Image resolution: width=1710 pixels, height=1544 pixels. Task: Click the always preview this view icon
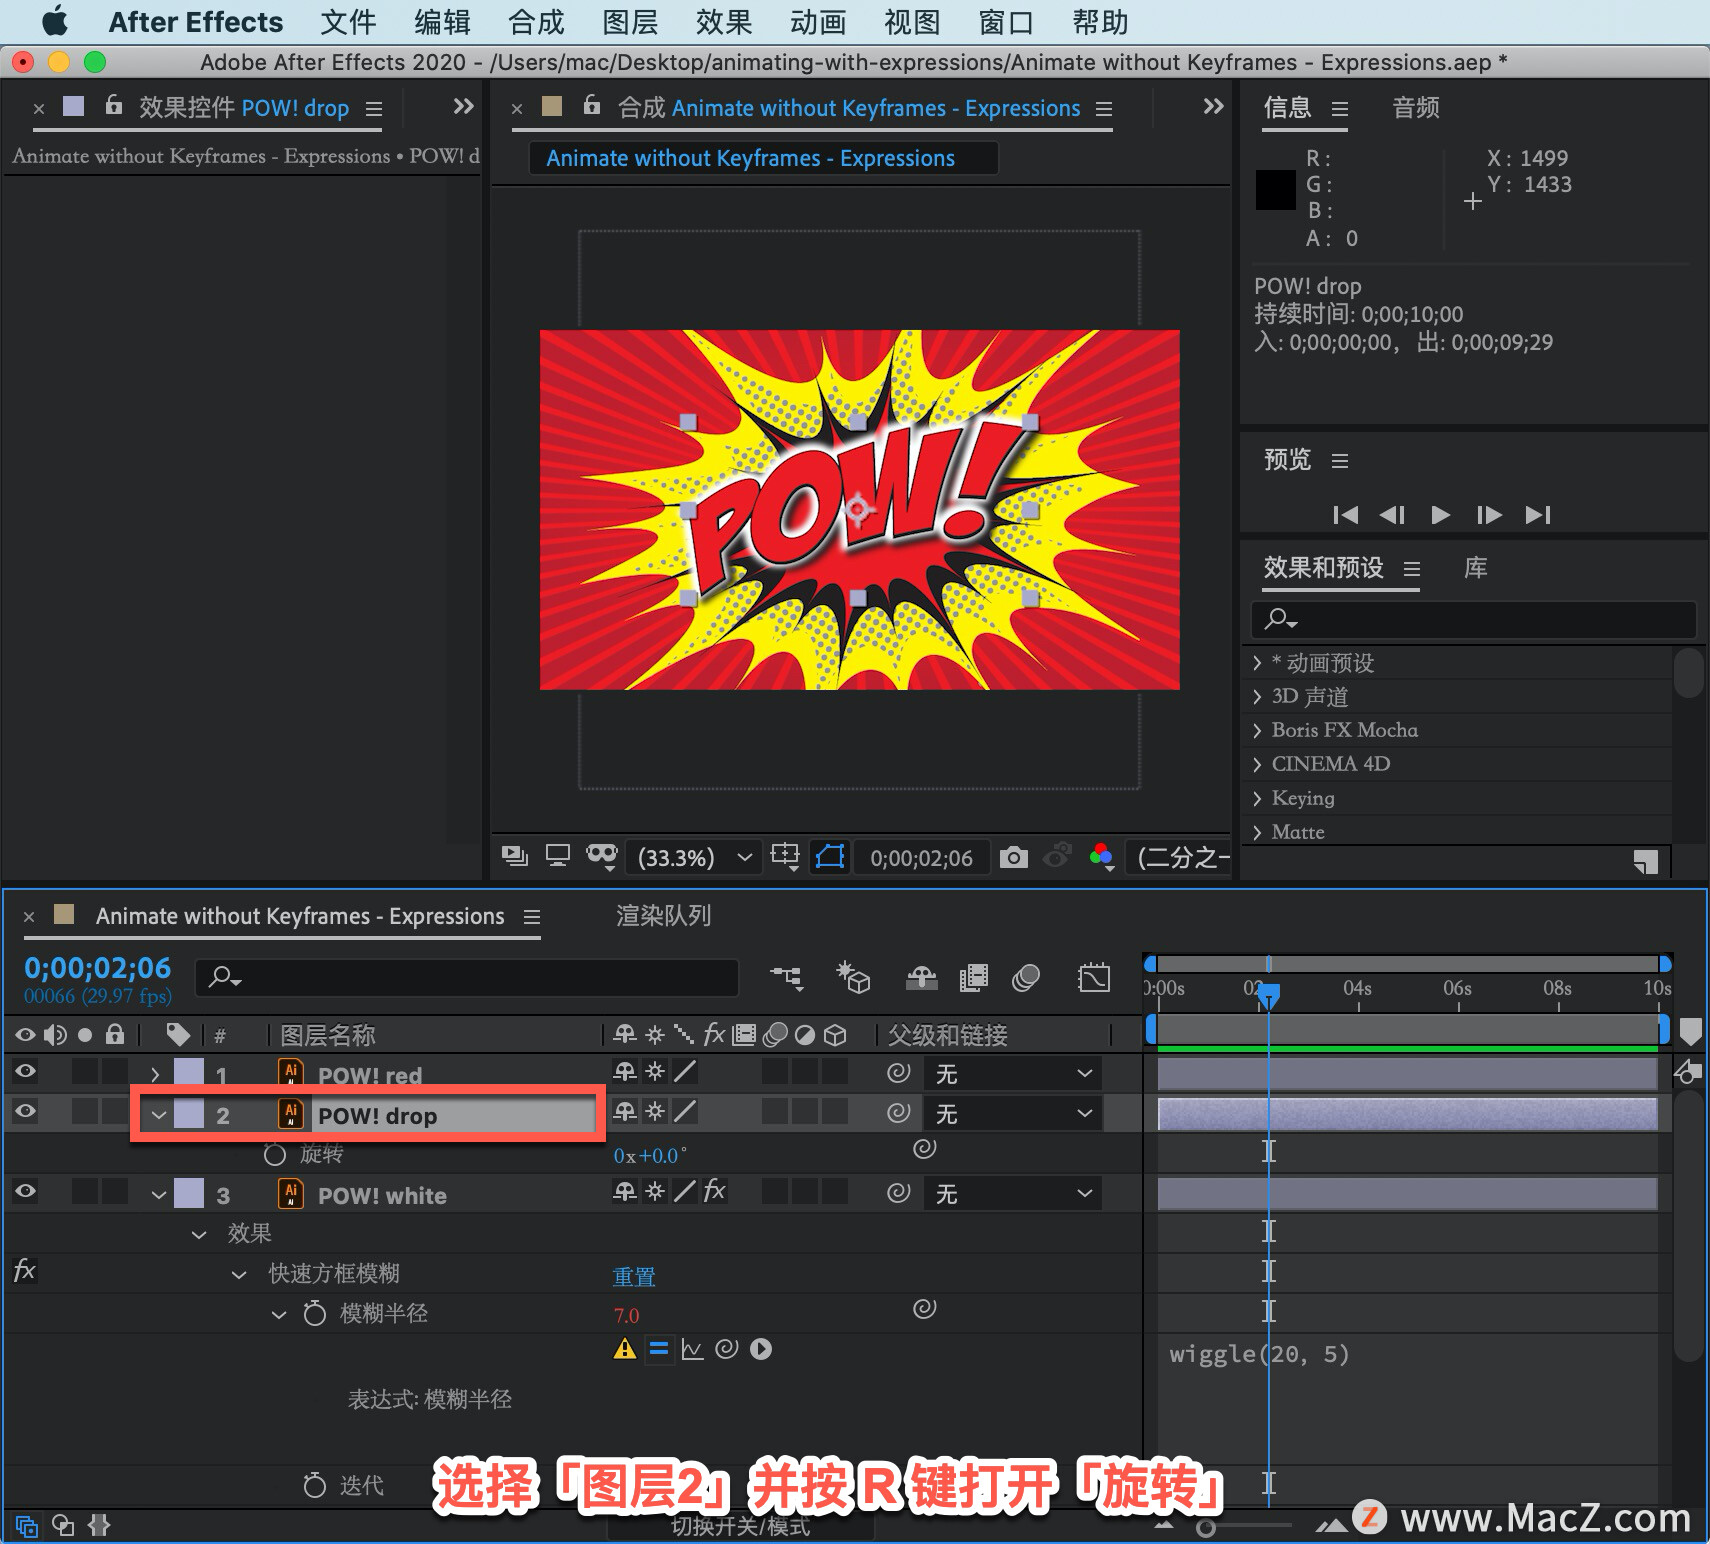pos(514,856)
